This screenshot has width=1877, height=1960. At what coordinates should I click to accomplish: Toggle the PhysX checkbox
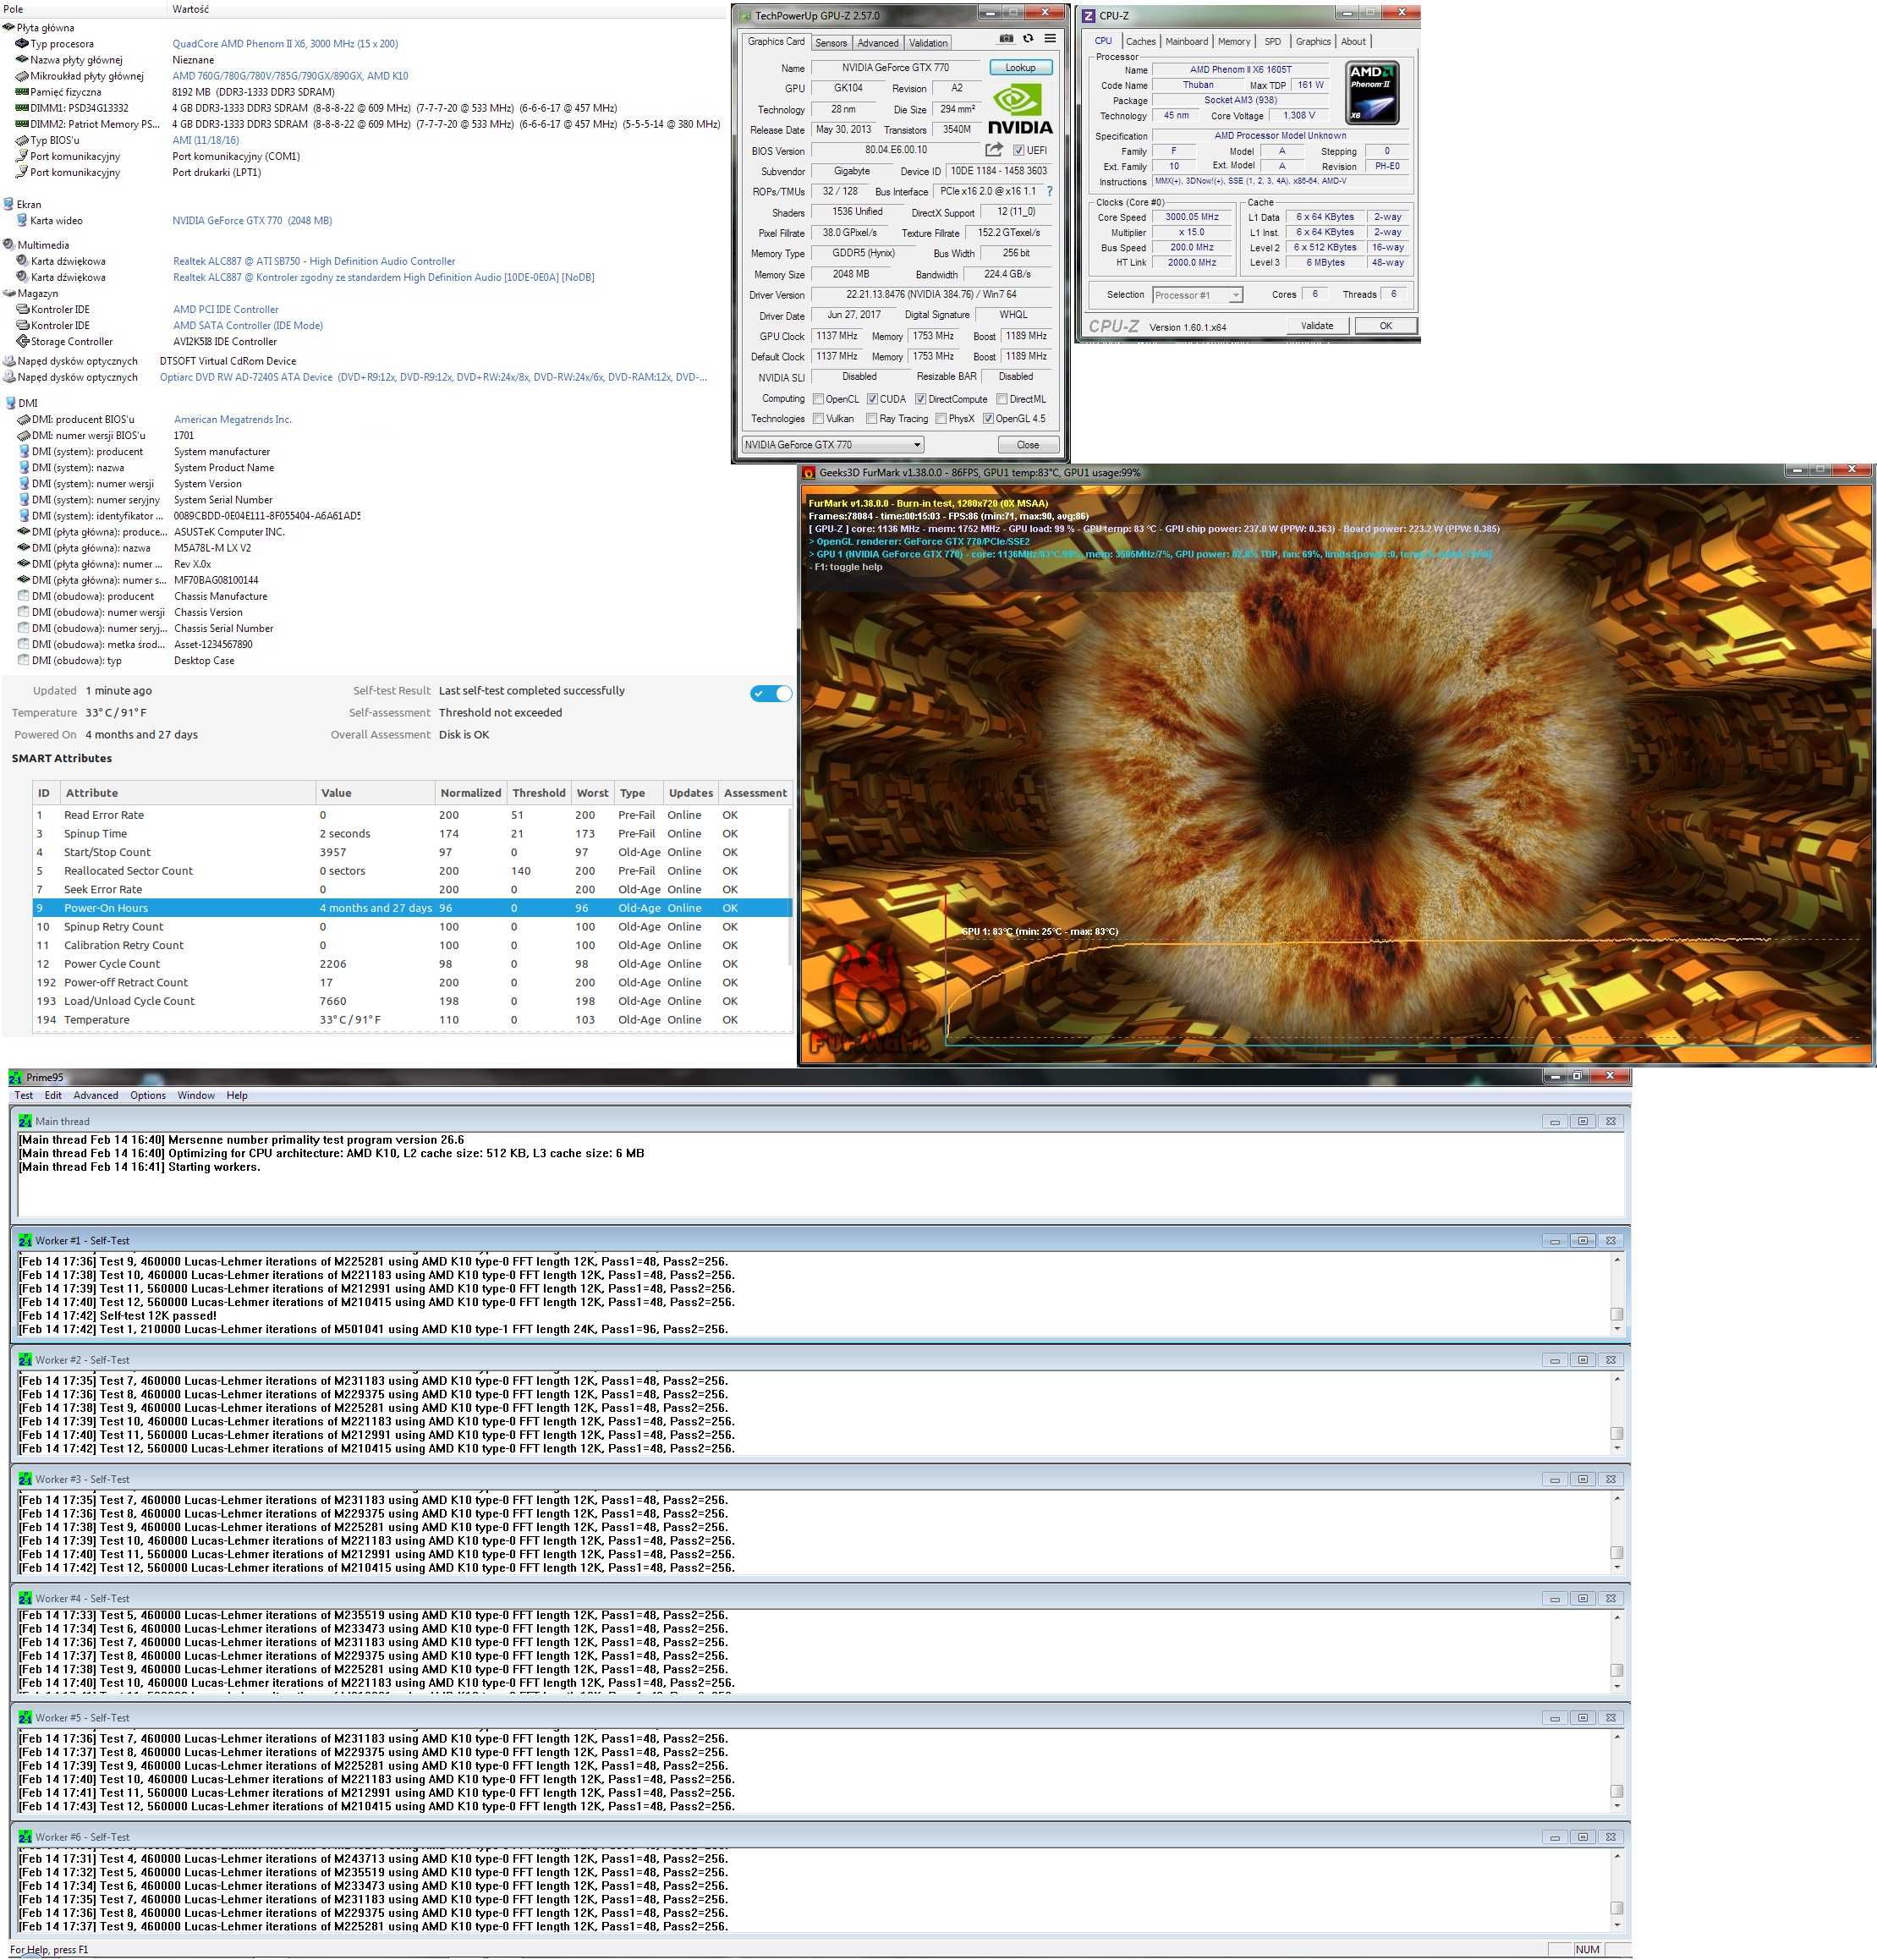tap(941, 419)
